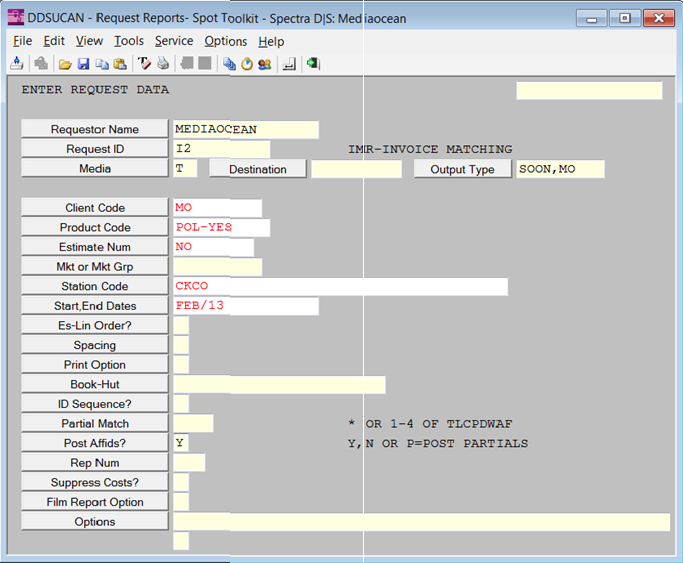Click the Destination button
Image resolution: width=683 pixels, height=563 pixels.
click(258, 169)
